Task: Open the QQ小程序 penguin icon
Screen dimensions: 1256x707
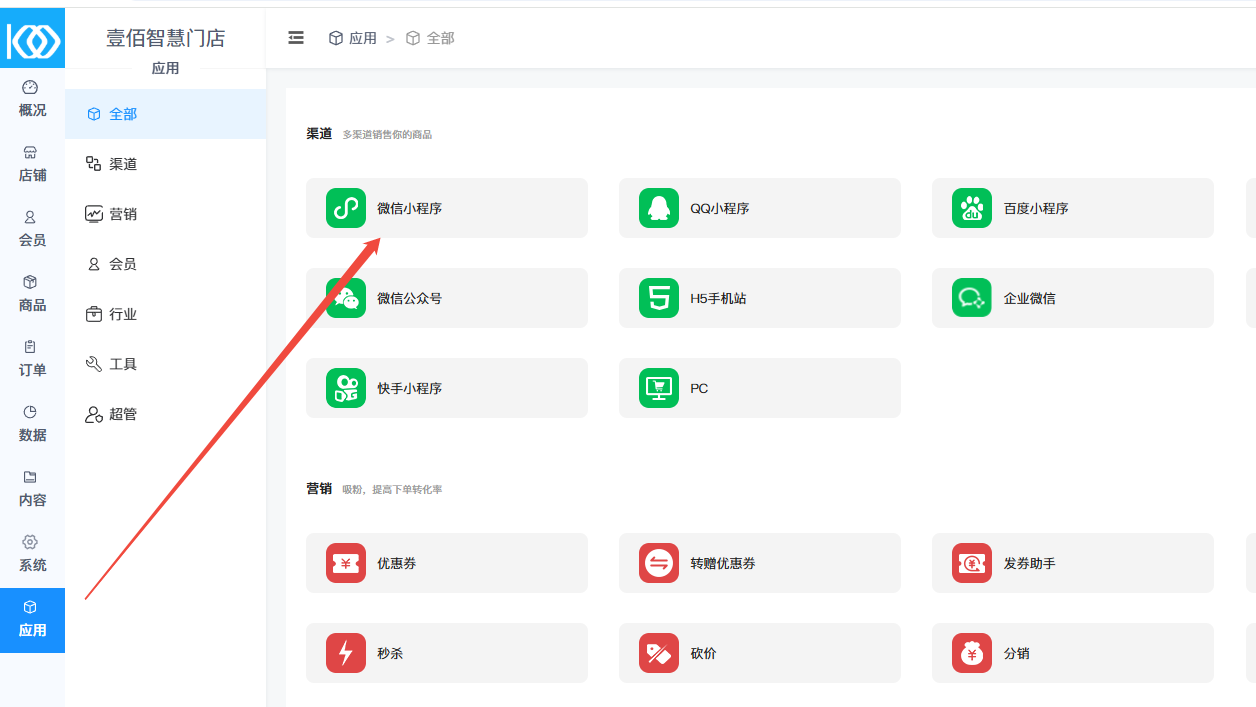Action: [x=659, y=208]
